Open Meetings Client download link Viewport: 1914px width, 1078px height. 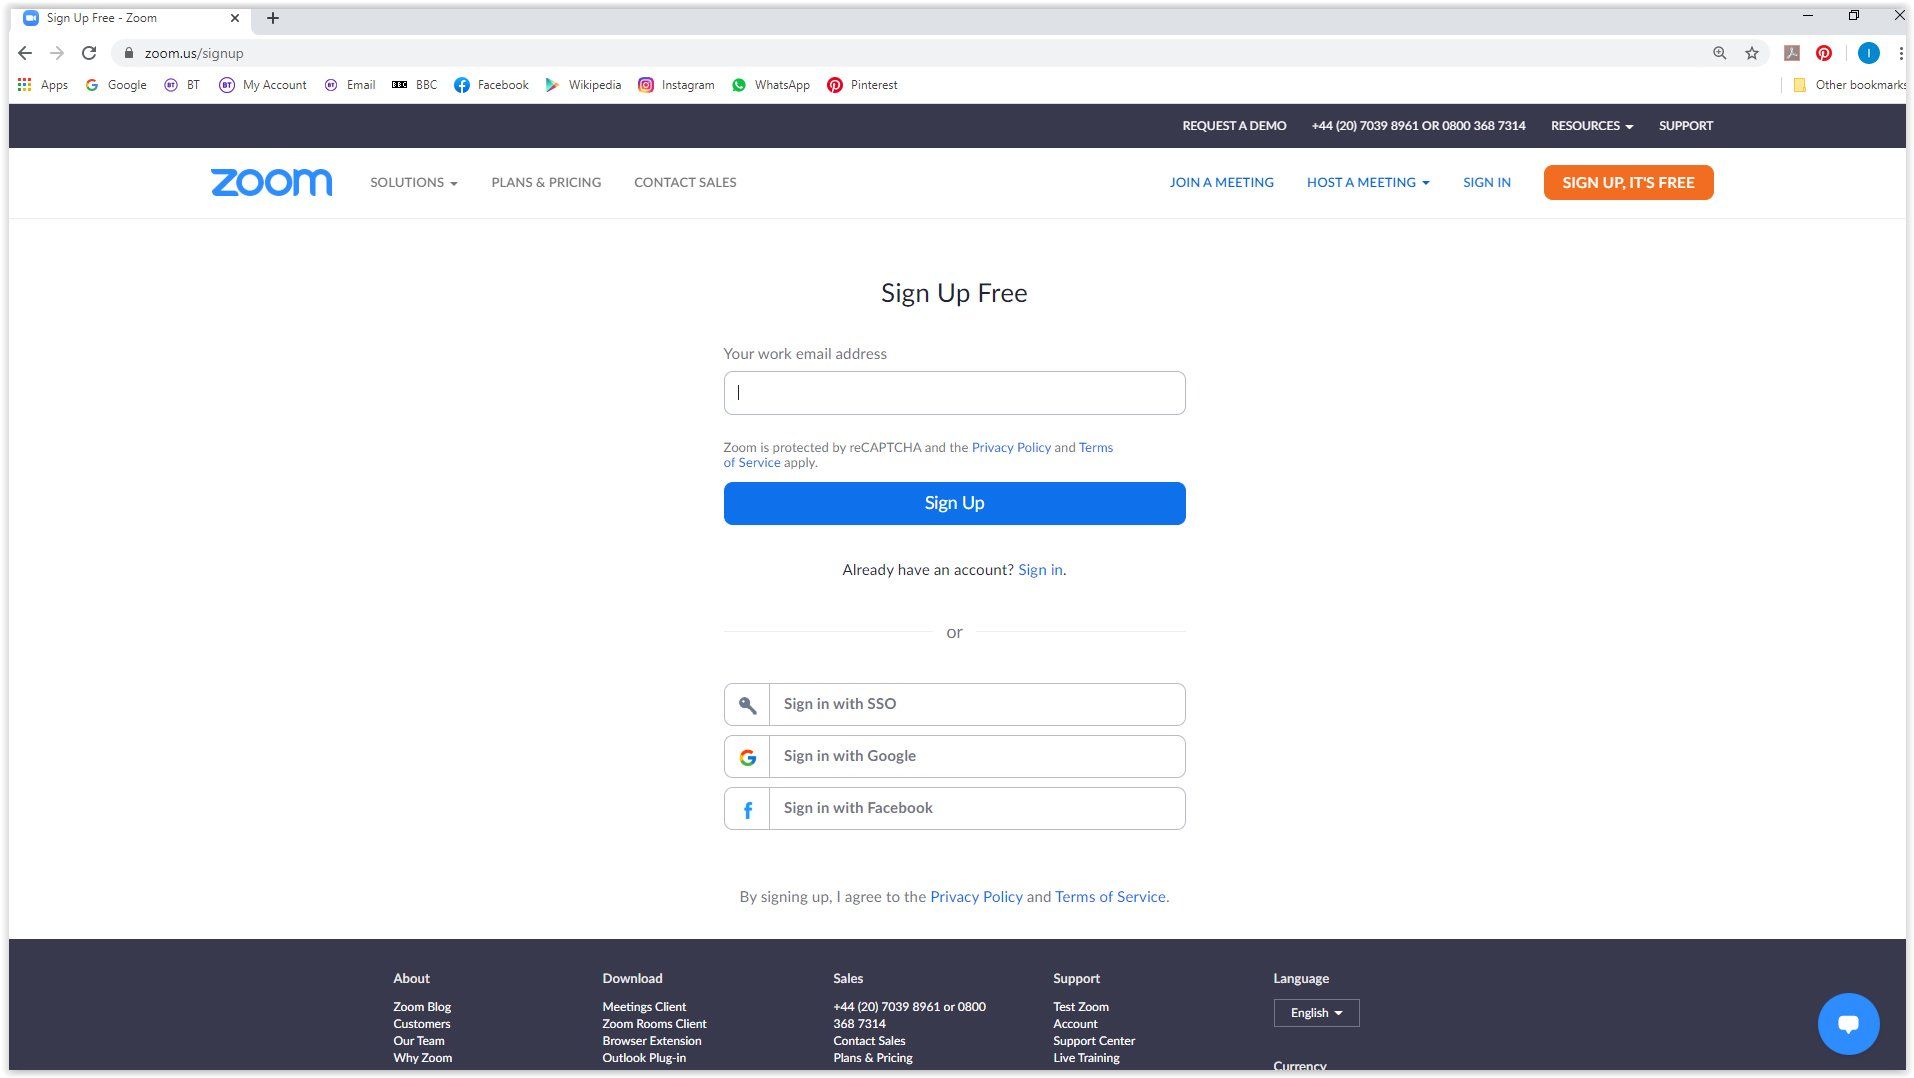[644, 1007]
